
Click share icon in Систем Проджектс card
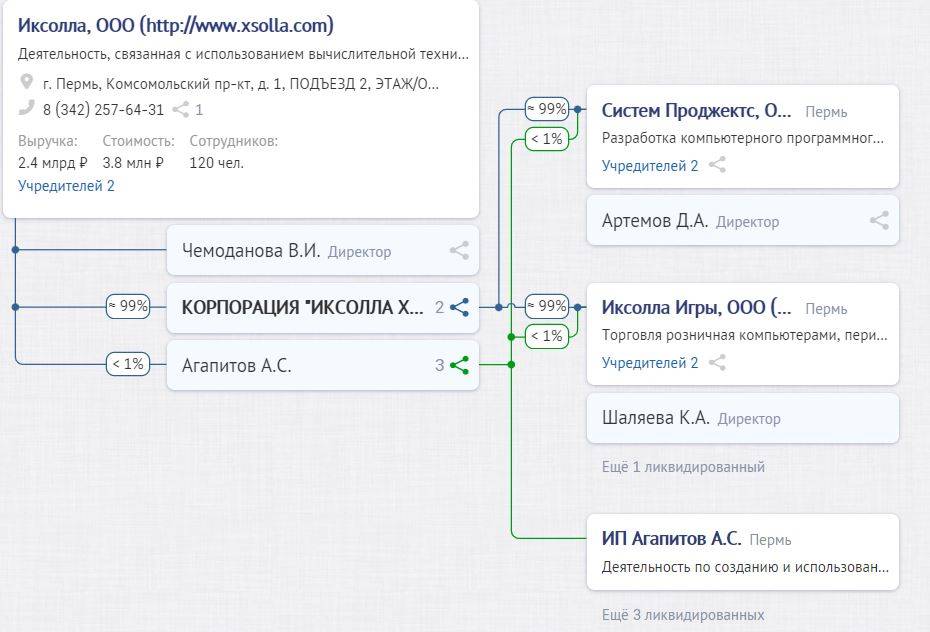(x=717, y=166)
